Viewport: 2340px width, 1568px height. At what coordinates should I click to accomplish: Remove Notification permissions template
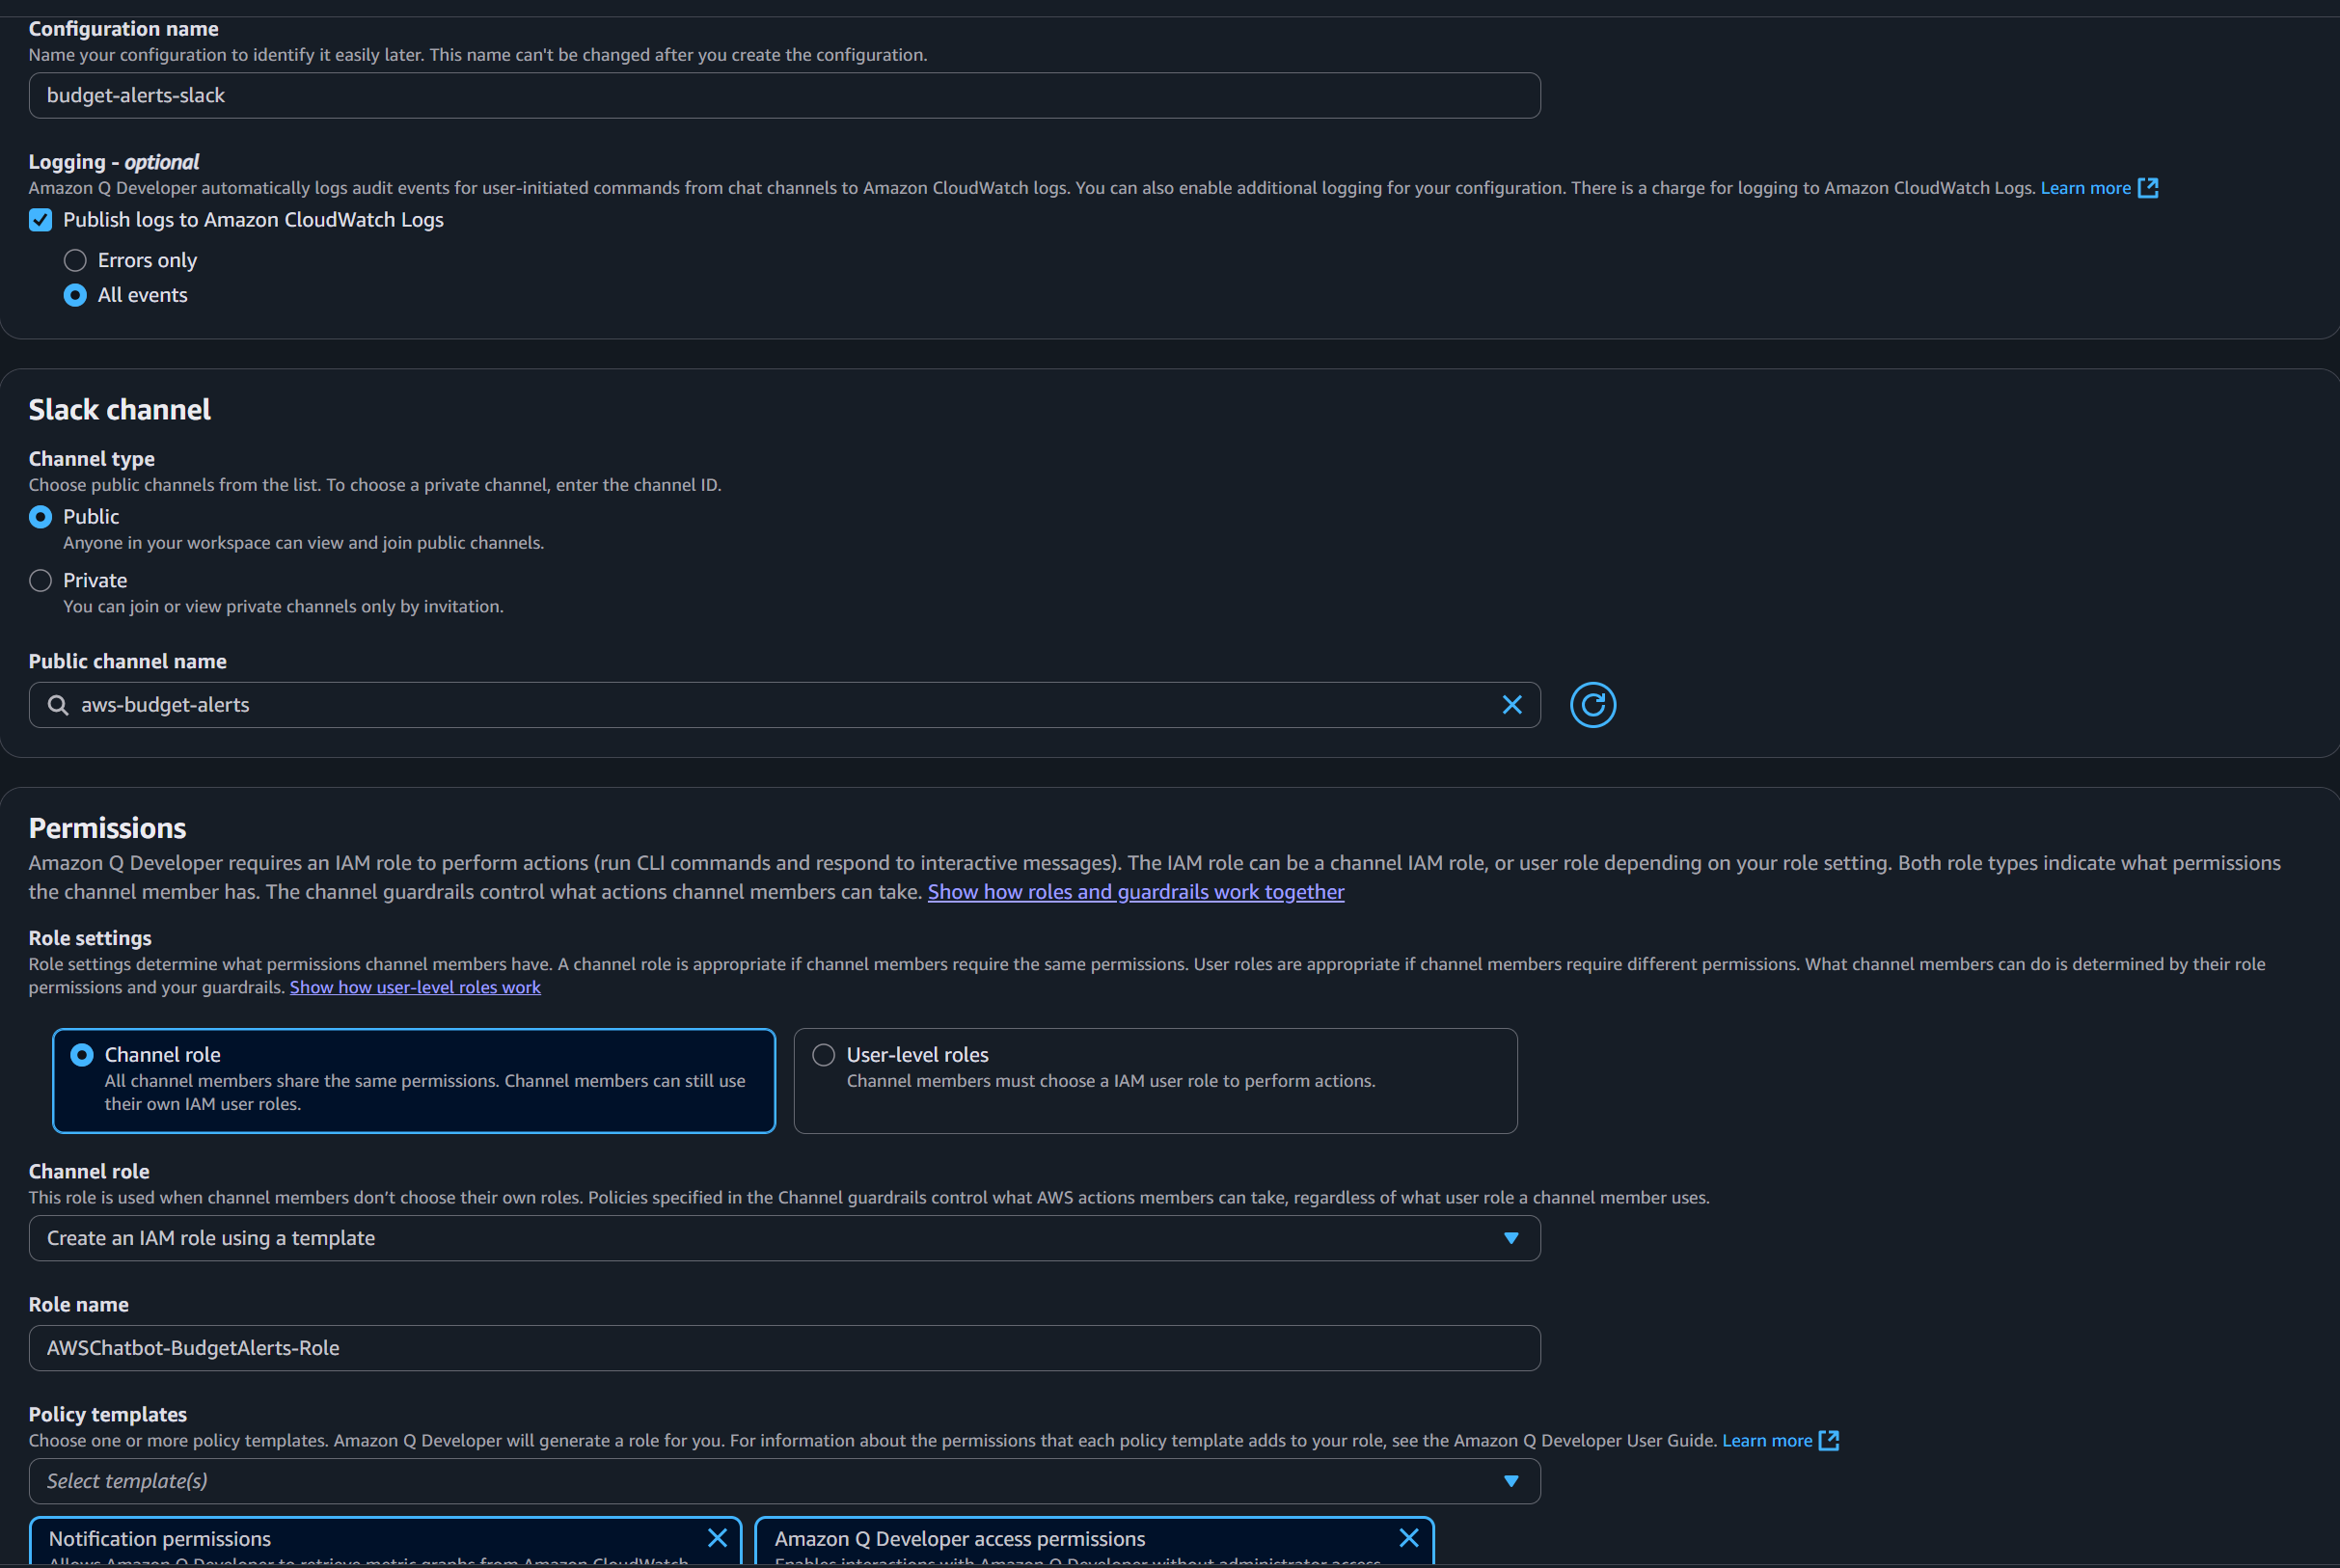717,1538
